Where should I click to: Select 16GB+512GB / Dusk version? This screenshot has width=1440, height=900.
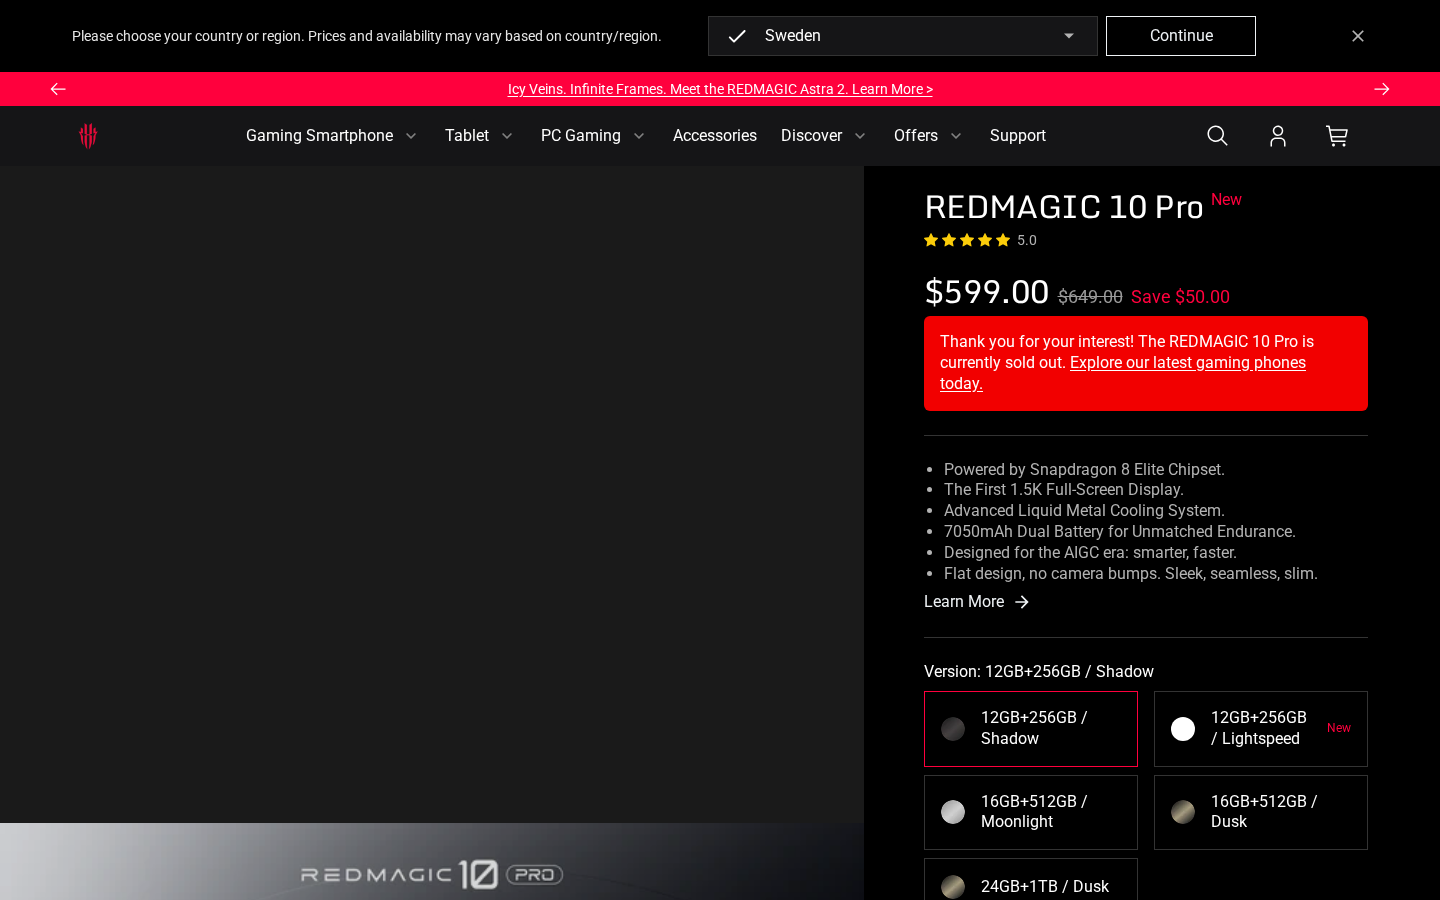pyautogui.click(x=1261, y=812)
